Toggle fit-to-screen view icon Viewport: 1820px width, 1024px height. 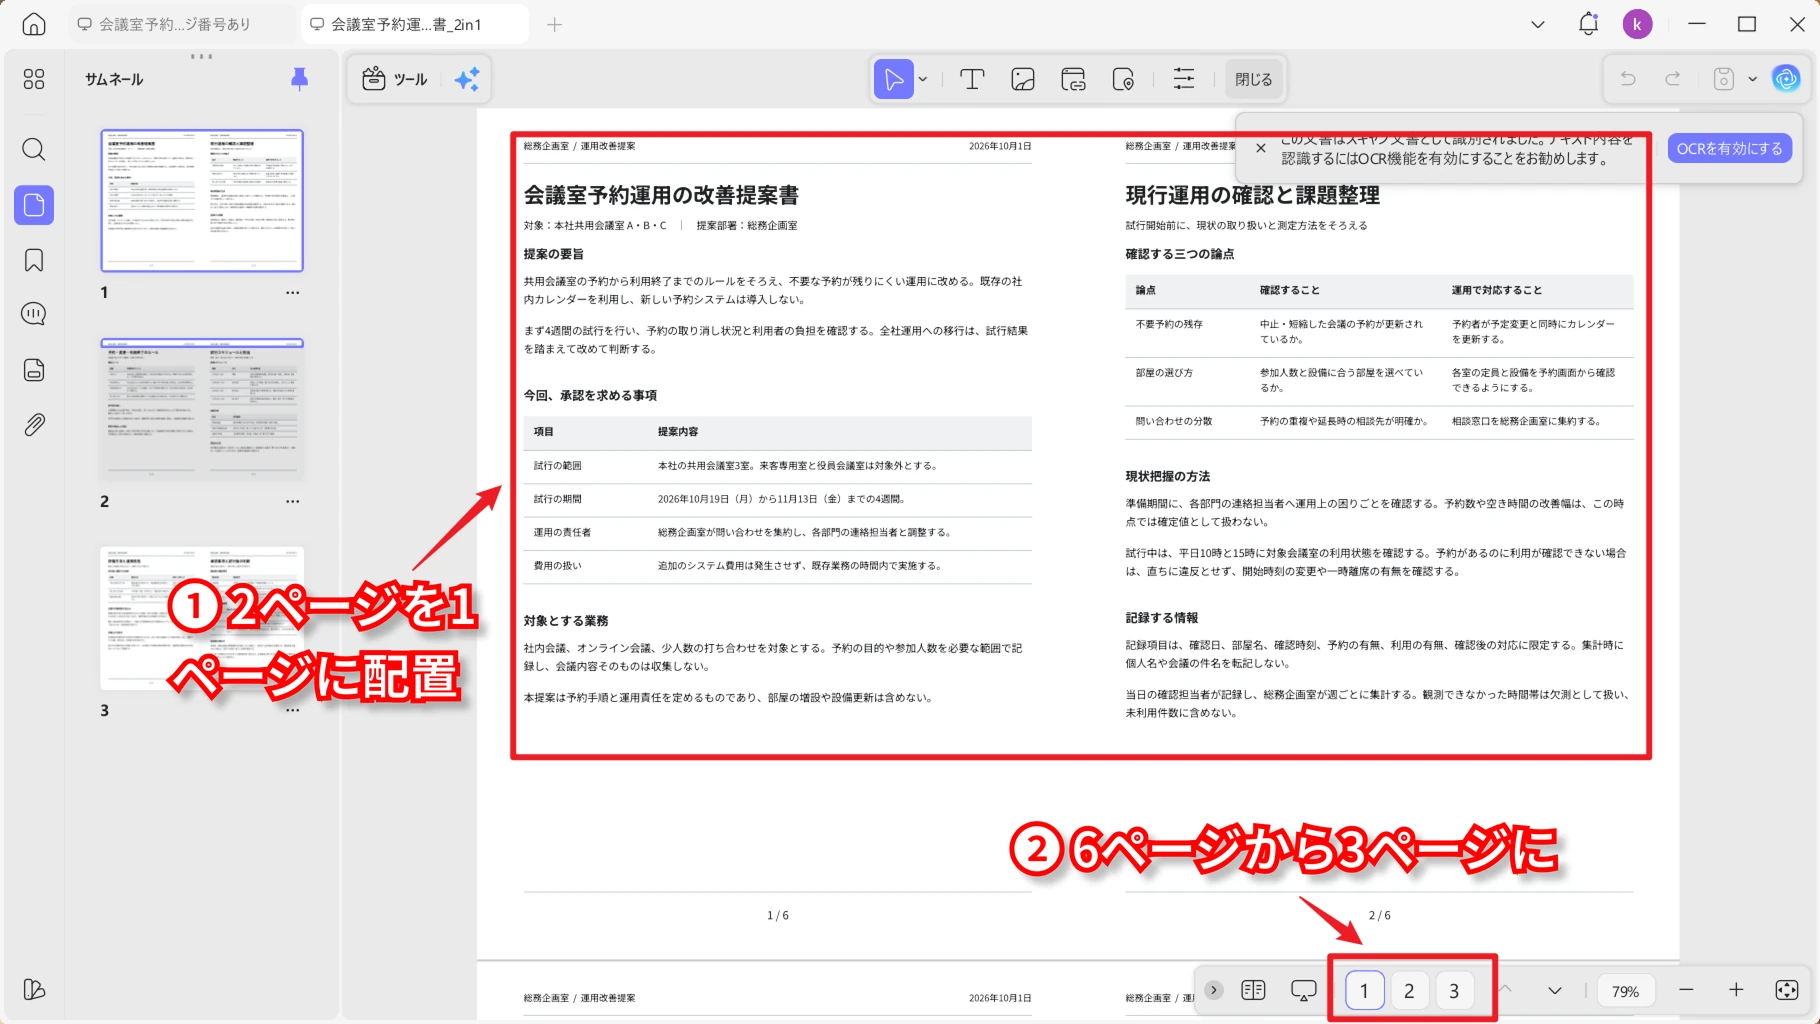[1786, 990]
